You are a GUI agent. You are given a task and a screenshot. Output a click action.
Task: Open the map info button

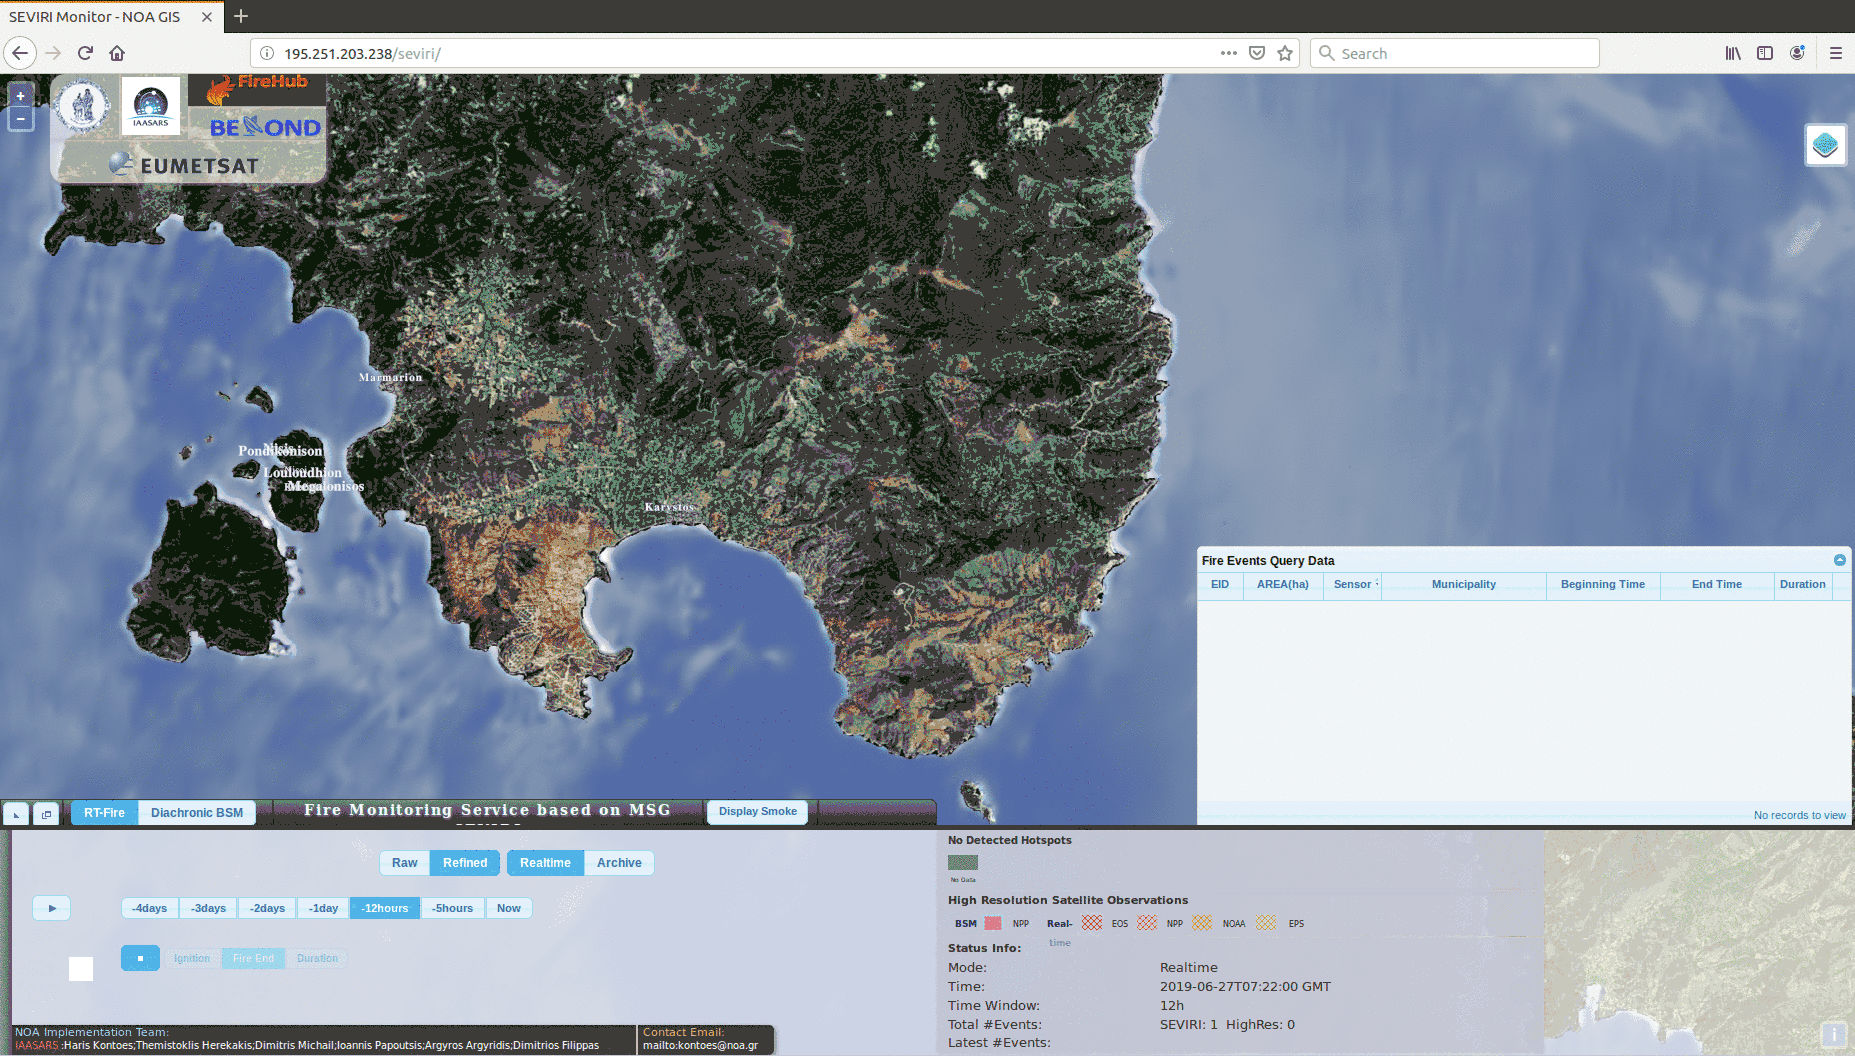(1834, 1035)
